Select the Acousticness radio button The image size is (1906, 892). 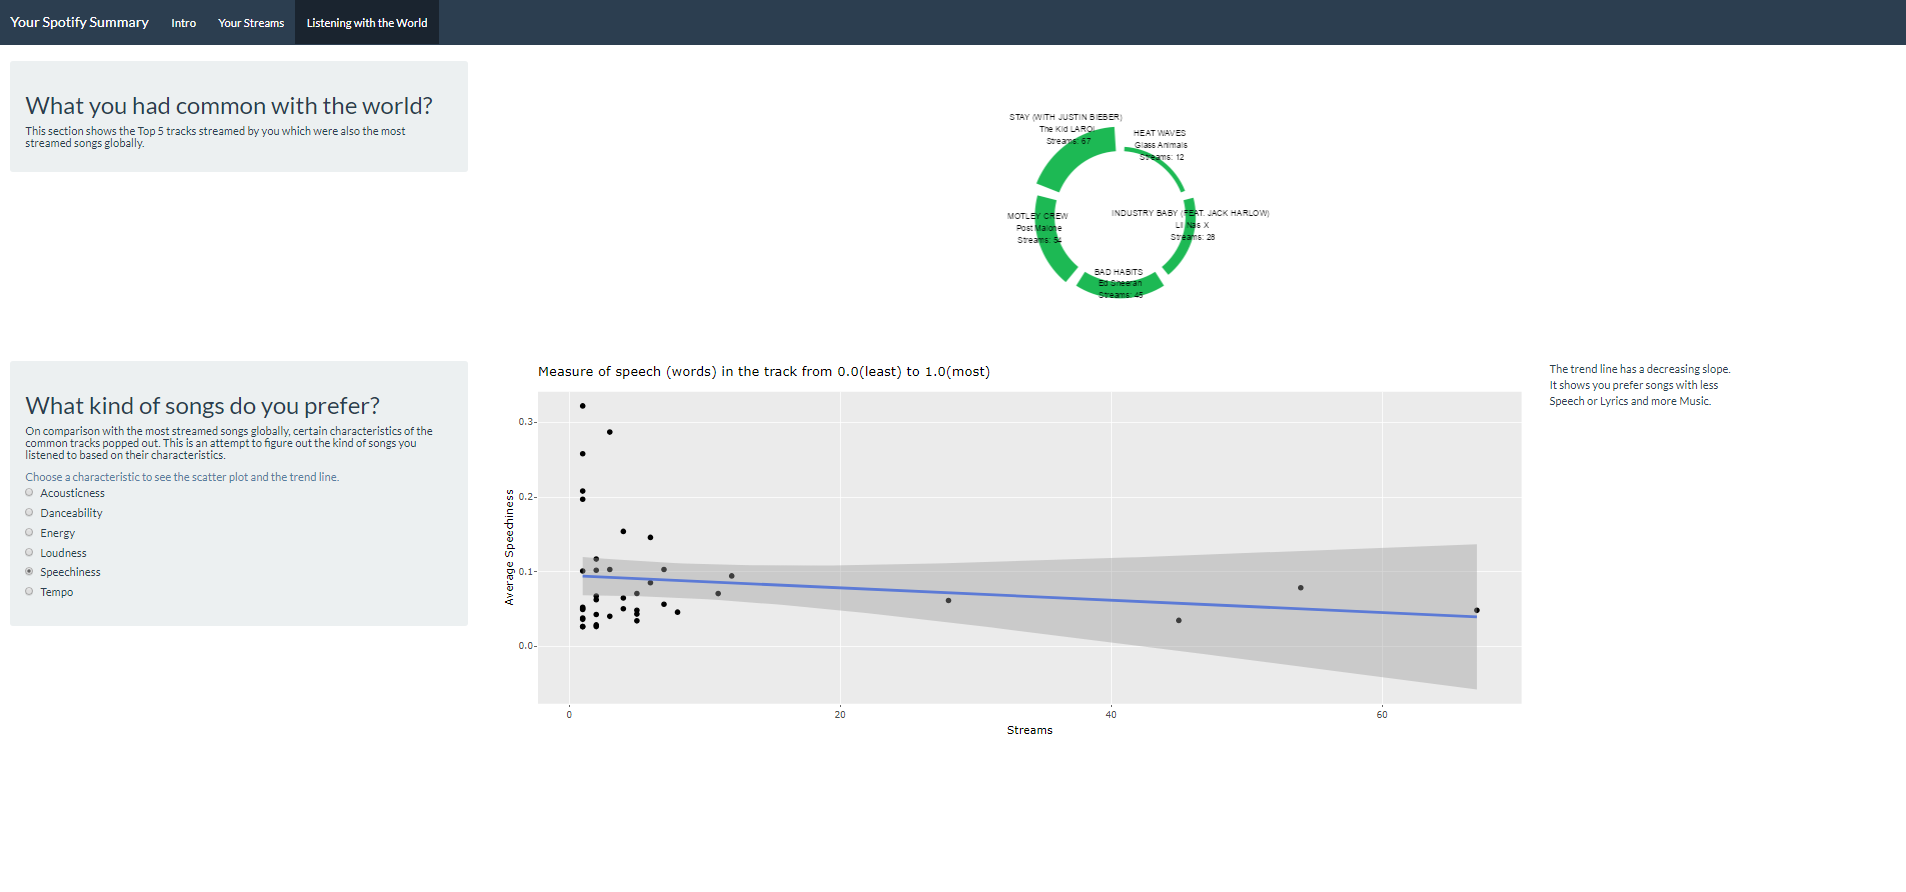29,493
